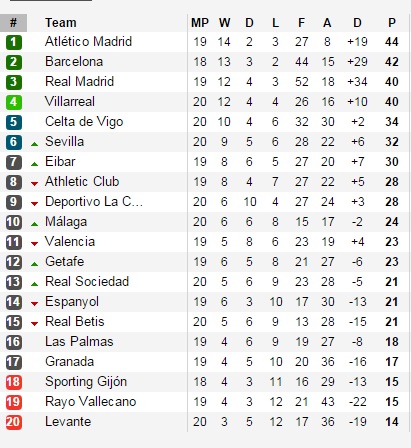Sort by the P points header
Viewport: 411px width, 448px height.
tap(392, 23)
